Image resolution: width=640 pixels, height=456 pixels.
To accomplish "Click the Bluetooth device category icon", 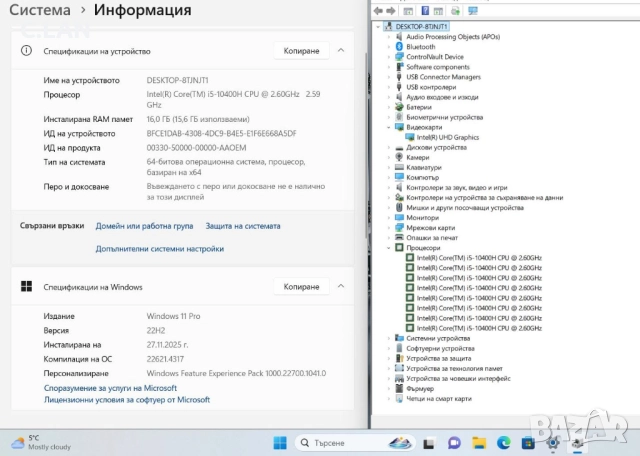I will (399, 47).
